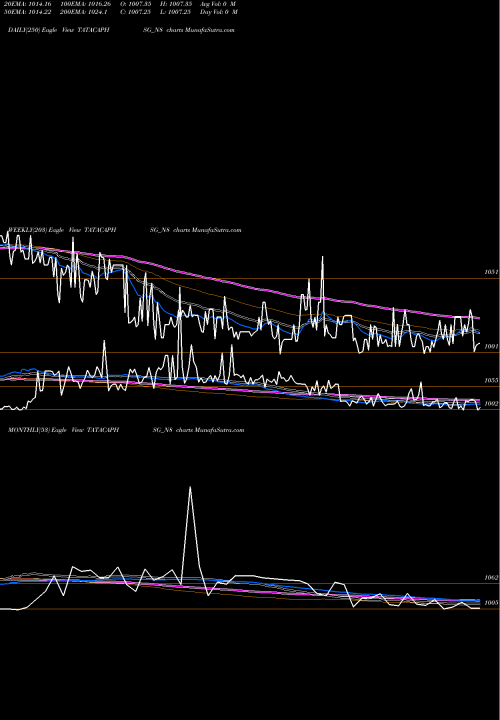Click the SG_NS label in the daily header
Screen dimensions: 500x720
point(153,30)
